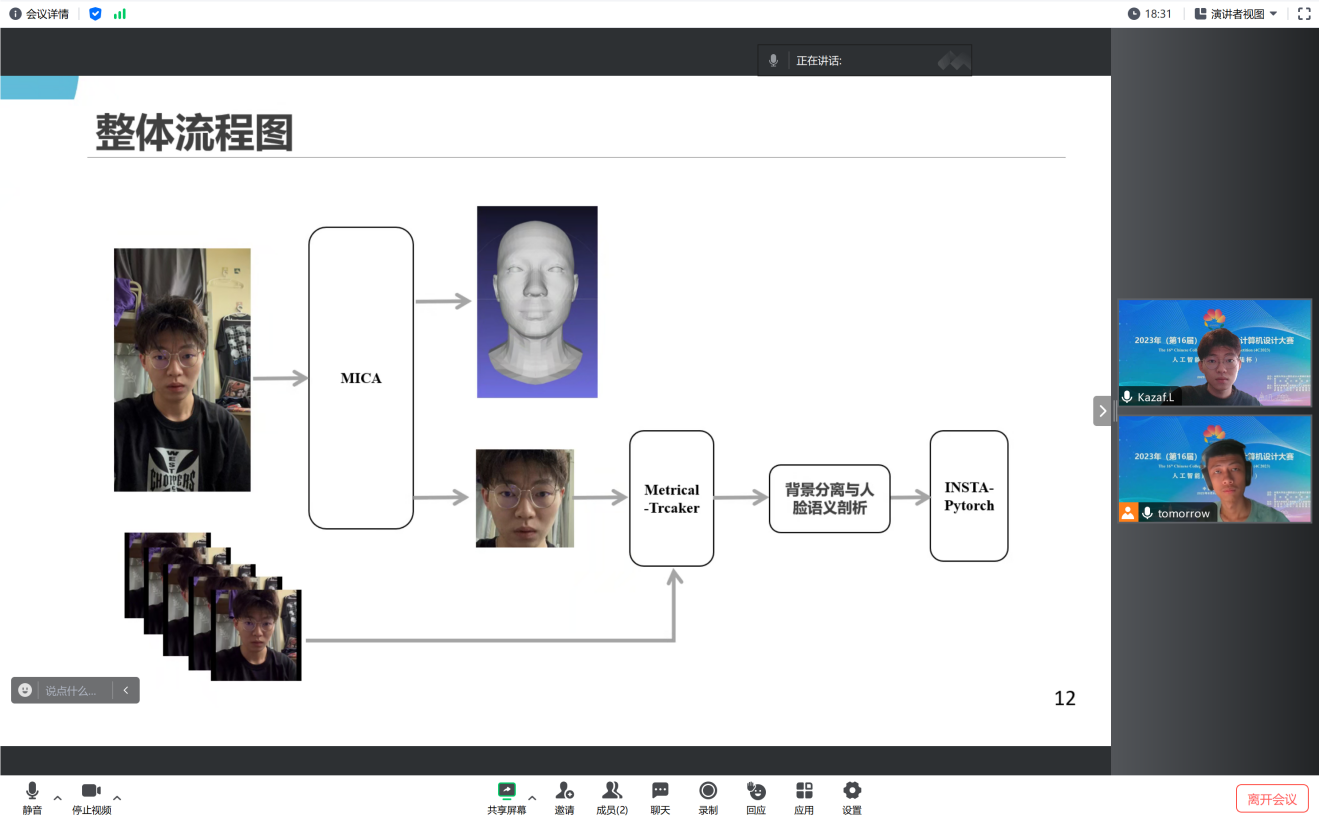Start recording with 录制 icon

click(x=708, y=792)
